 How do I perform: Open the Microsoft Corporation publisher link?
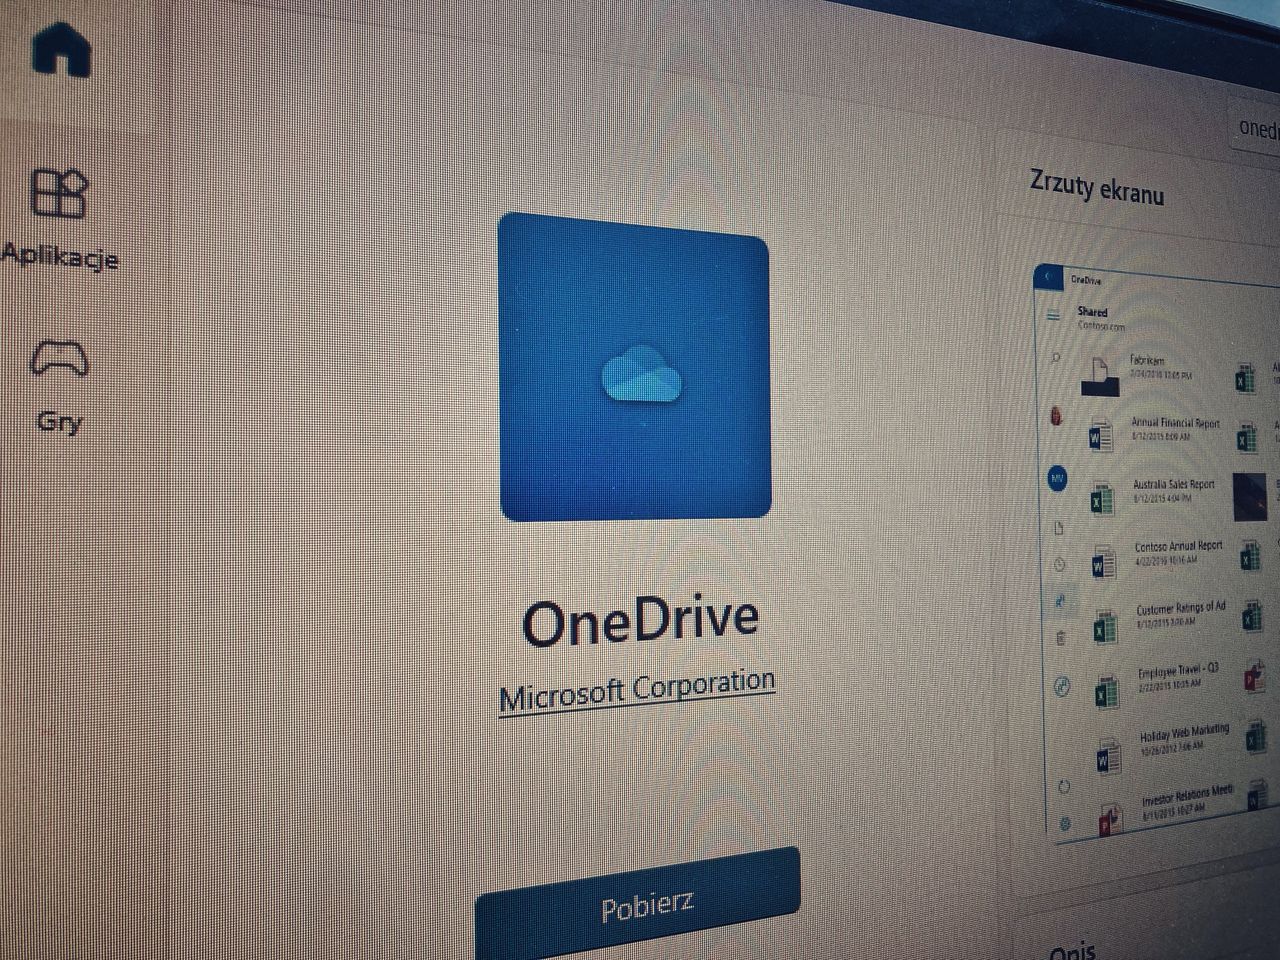(x=637, y=690)
